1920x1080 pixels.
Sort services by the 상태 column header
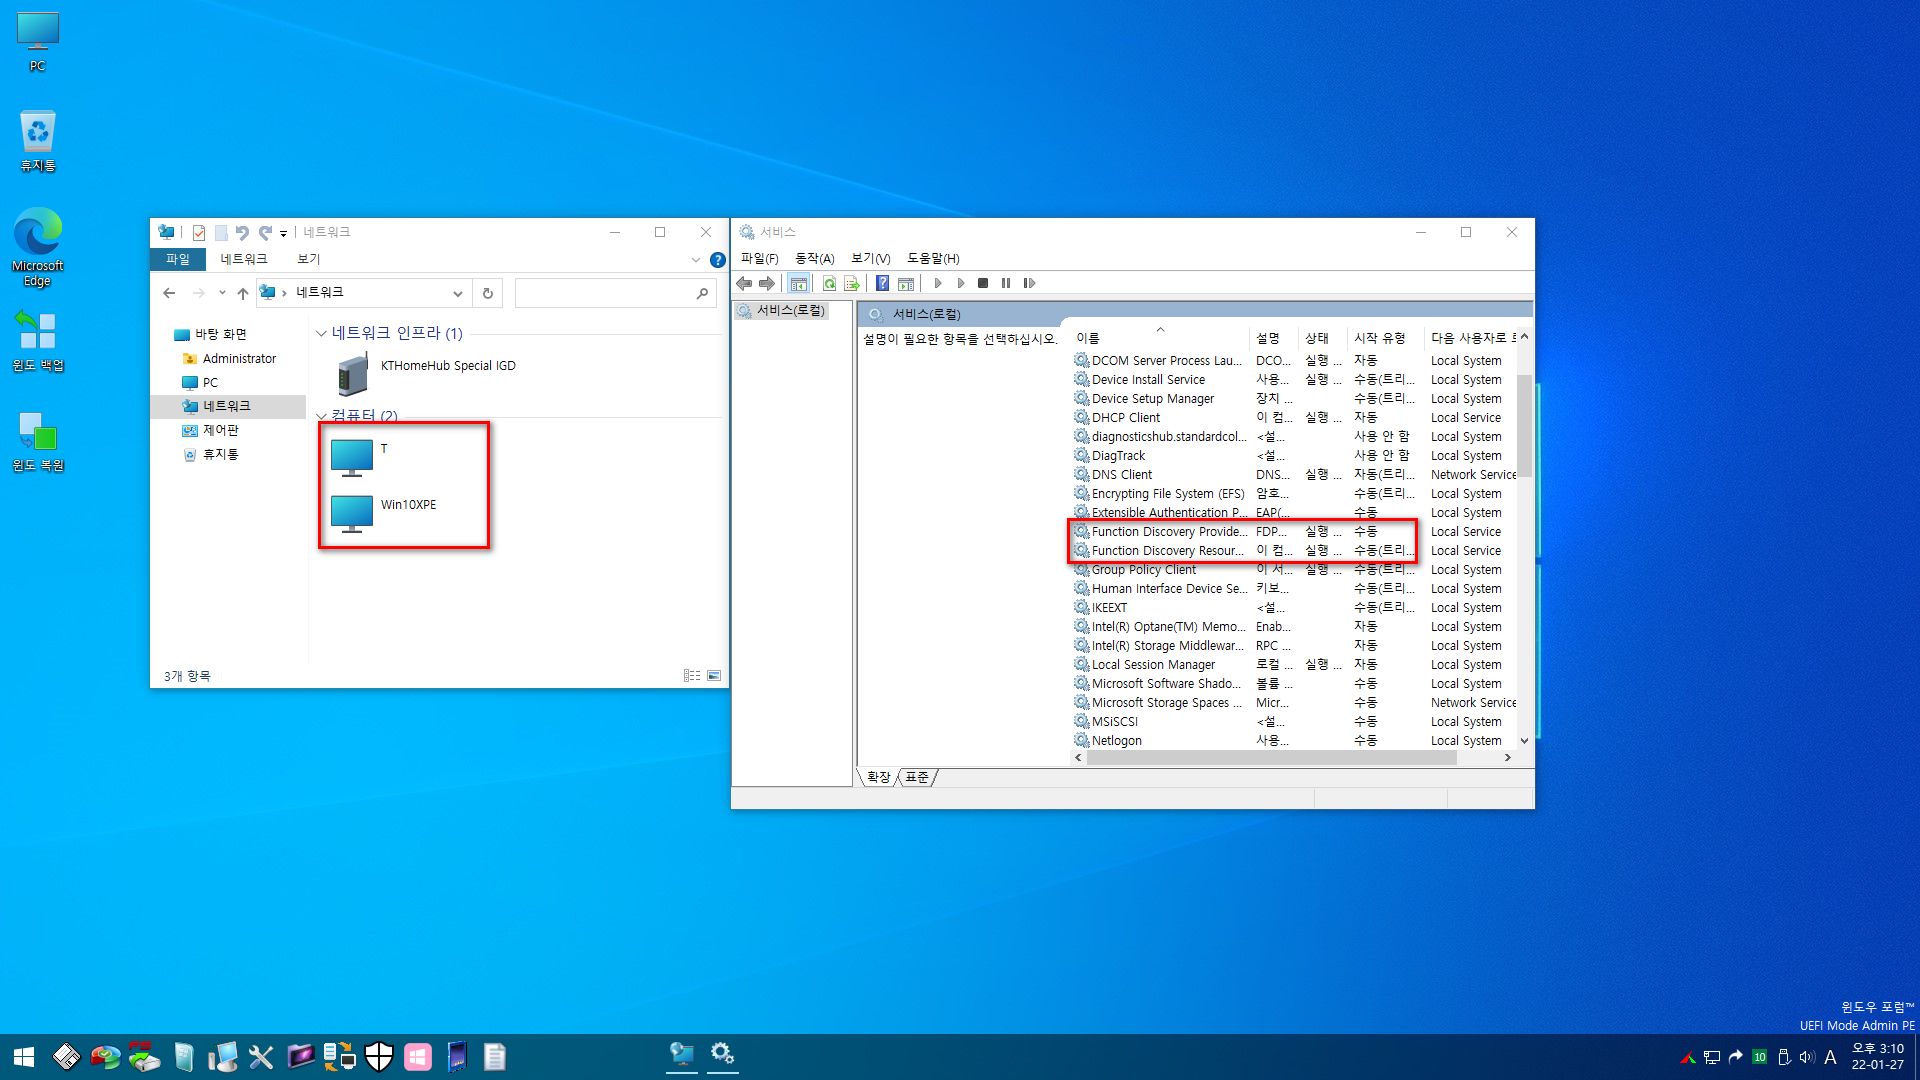tap(1322, 338)
